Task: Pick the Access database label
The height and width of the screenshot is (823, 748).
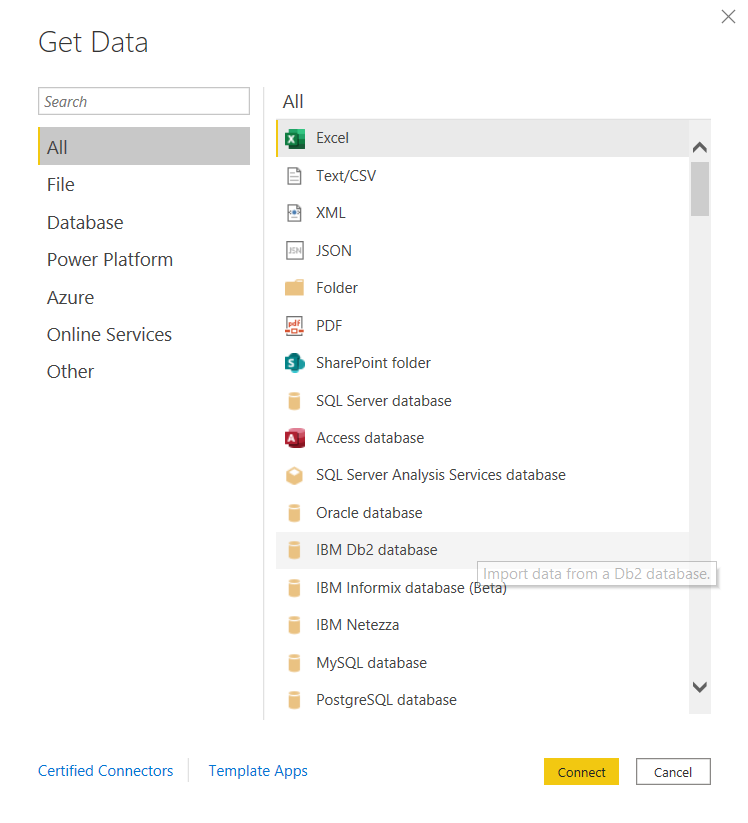Action: [x=370, y=438]
